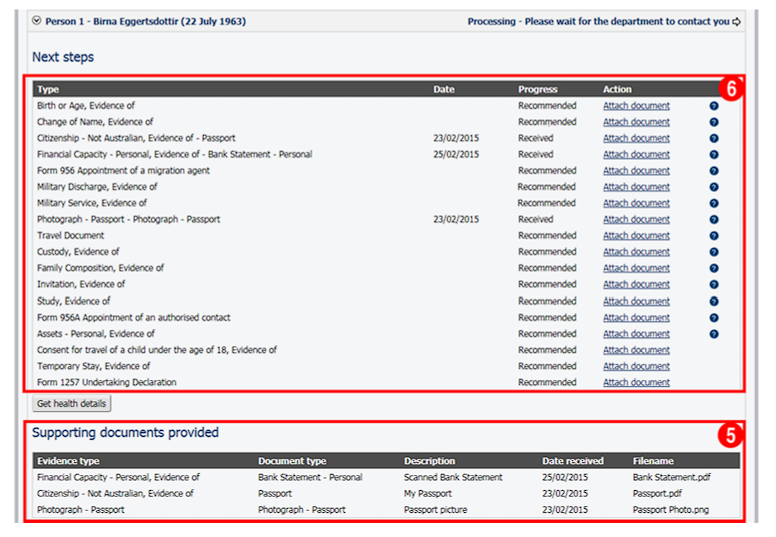The image size is (776, 537).
Task: Click the Progress column header
Action: pos(538,89)
